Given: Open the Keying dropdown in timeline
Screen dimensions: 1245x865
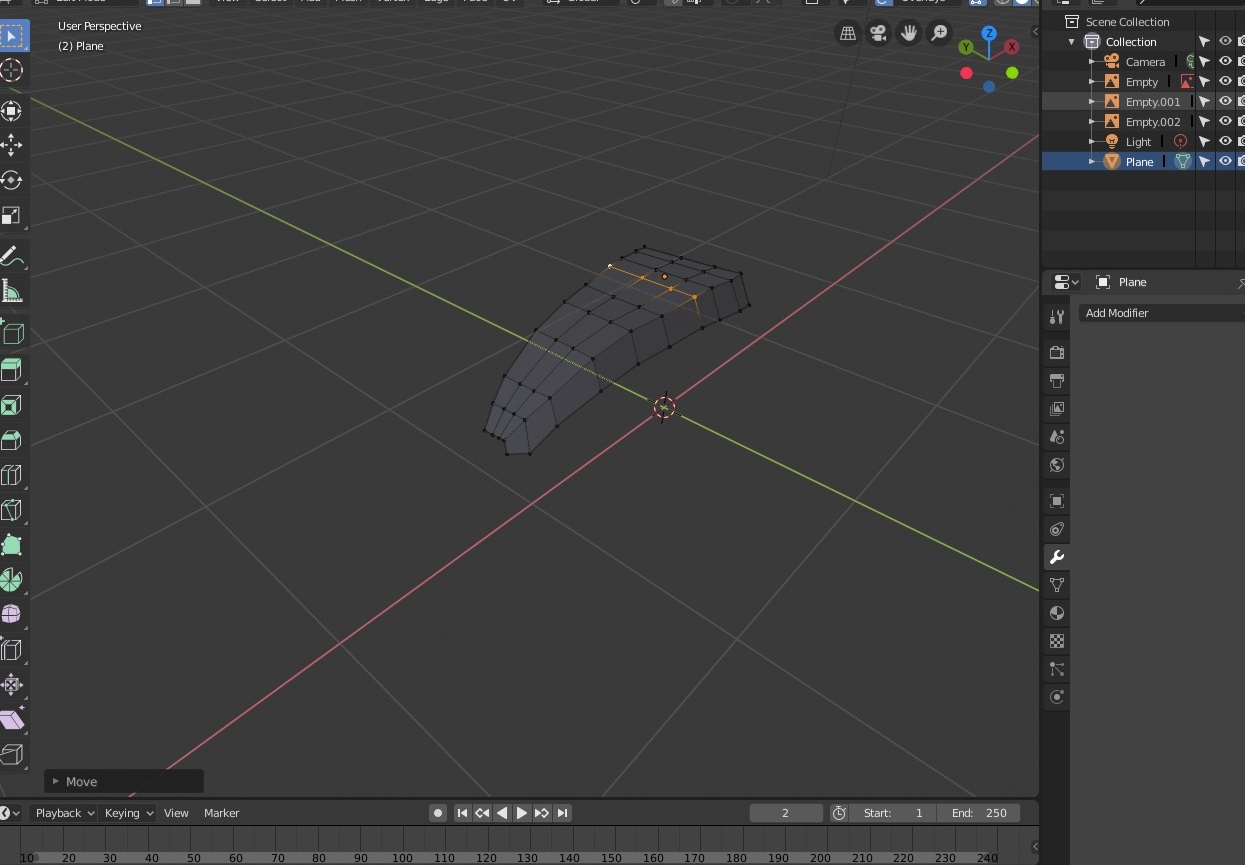Looking at the screenshot, I should pos(127,813).
